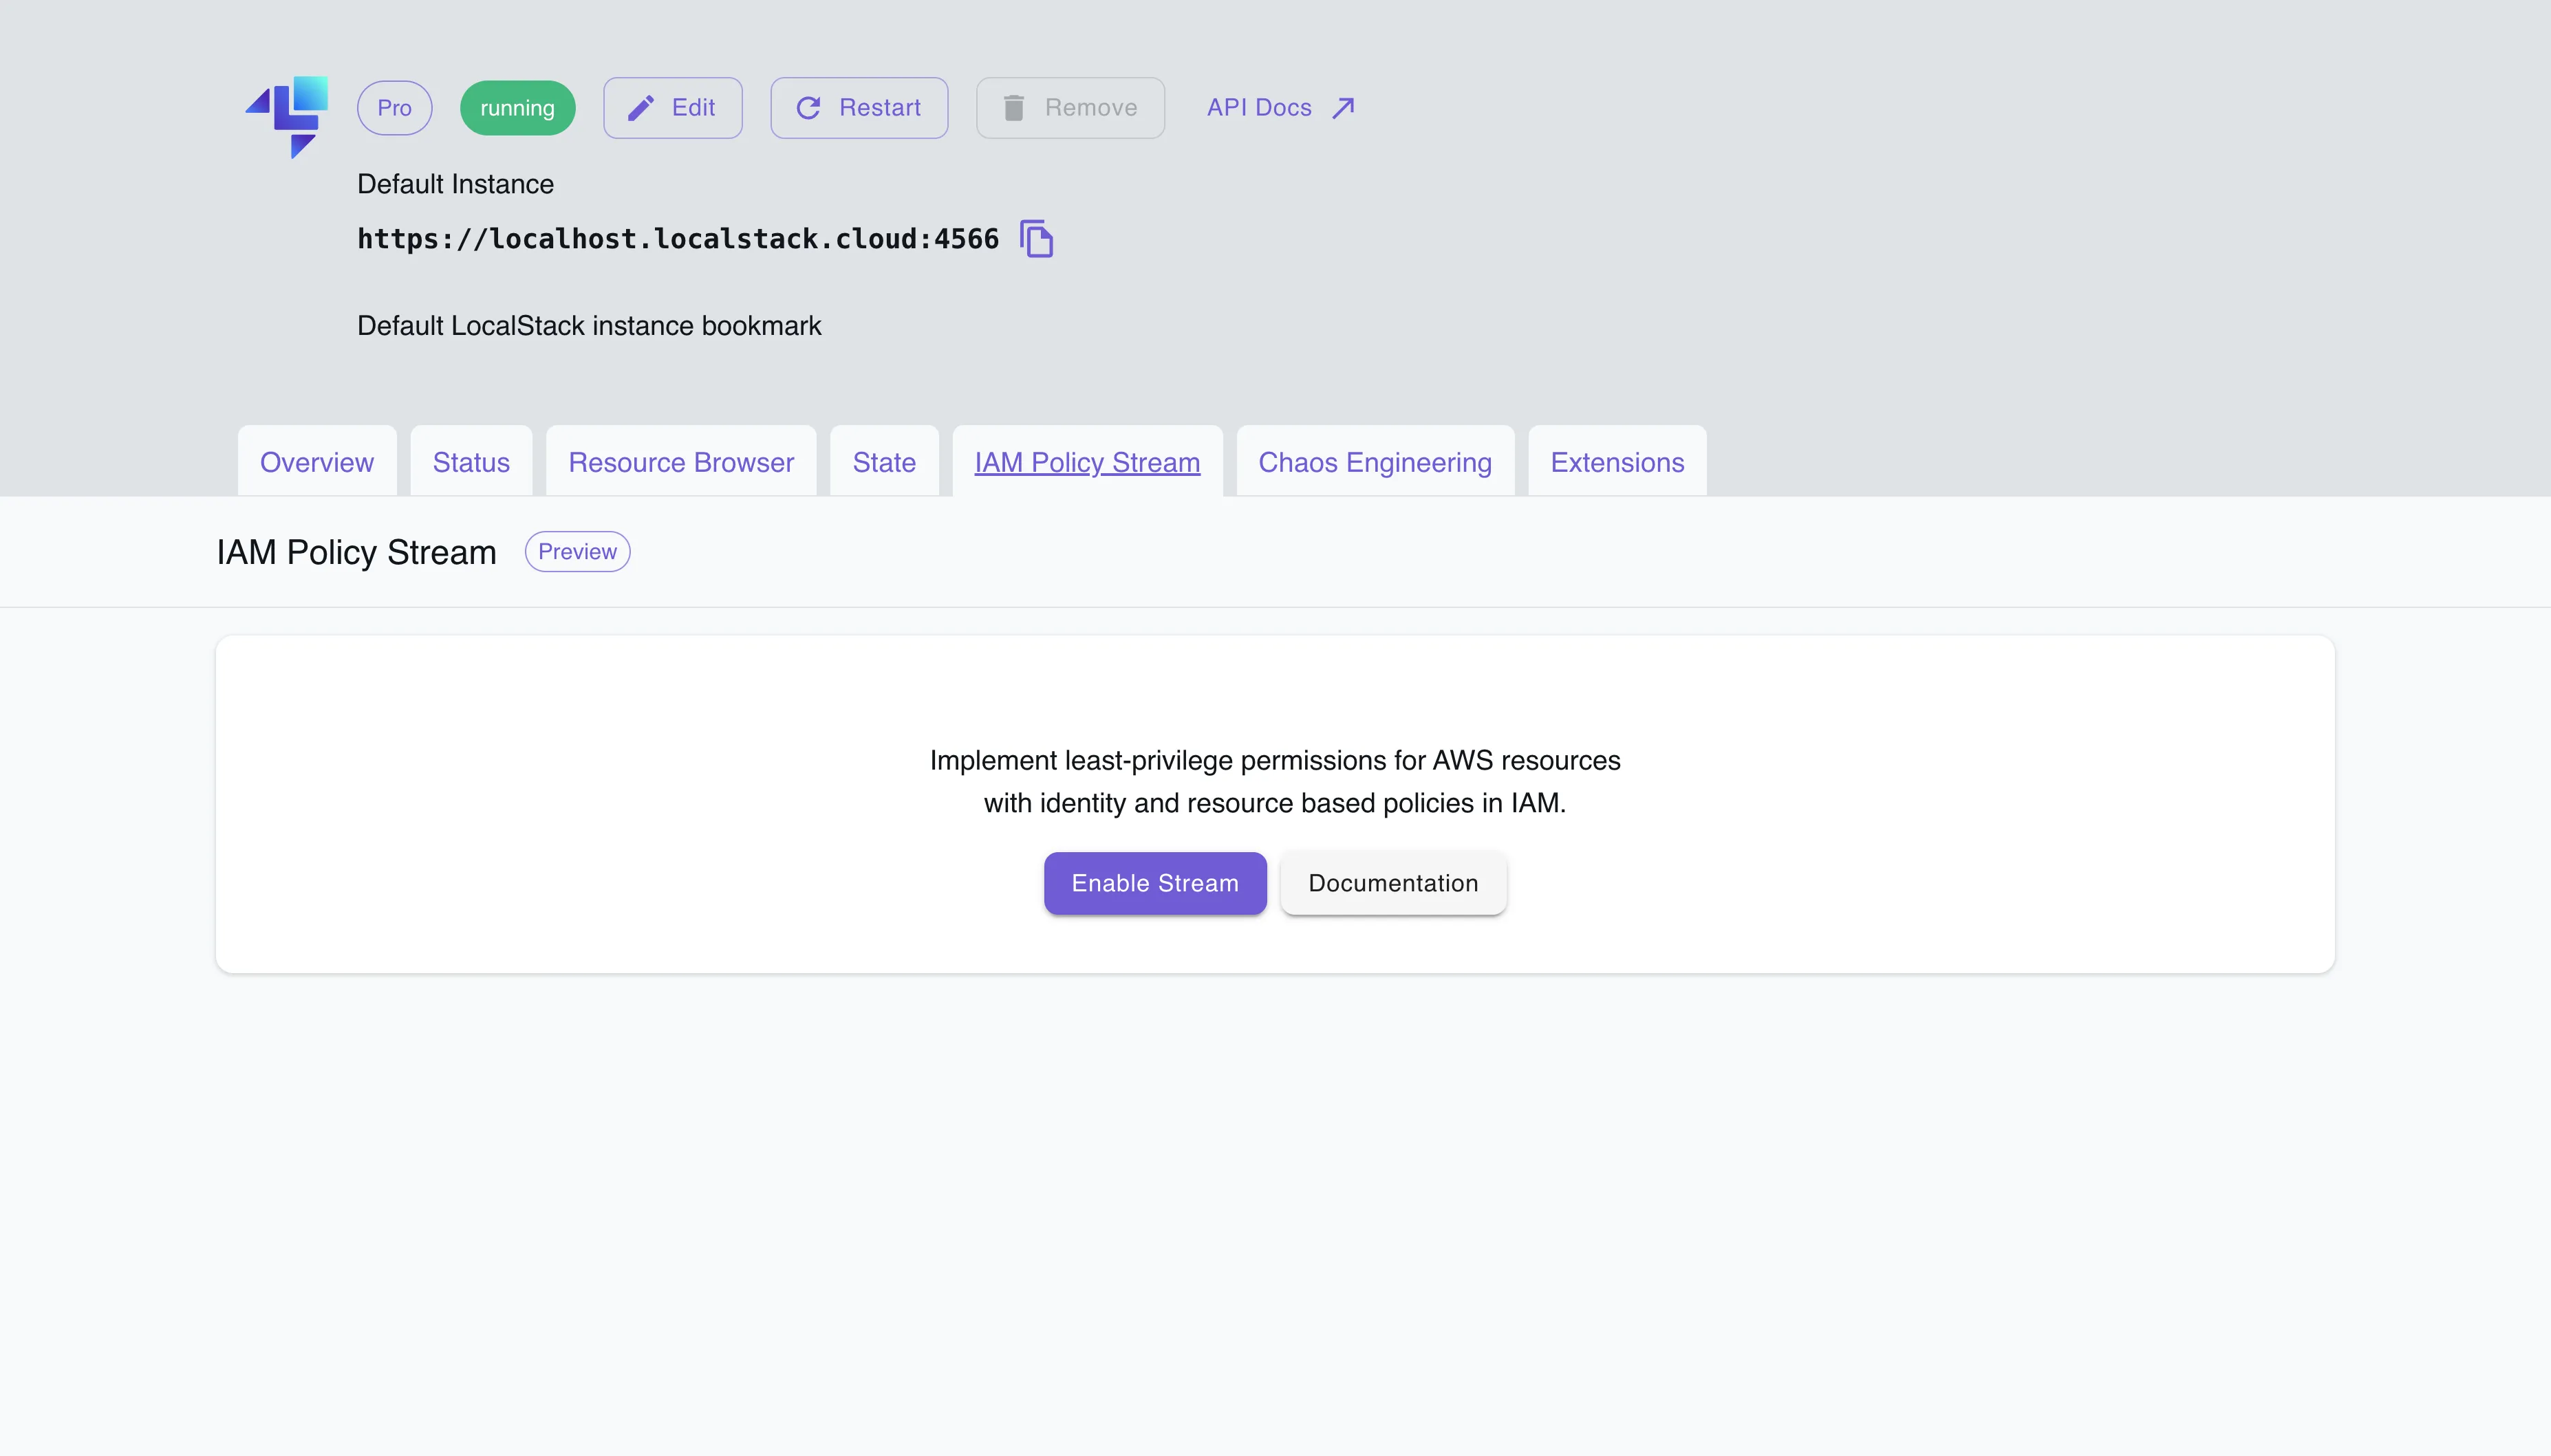
Task: Enable the IAM Policy Stream
Action: point(1154,883)
